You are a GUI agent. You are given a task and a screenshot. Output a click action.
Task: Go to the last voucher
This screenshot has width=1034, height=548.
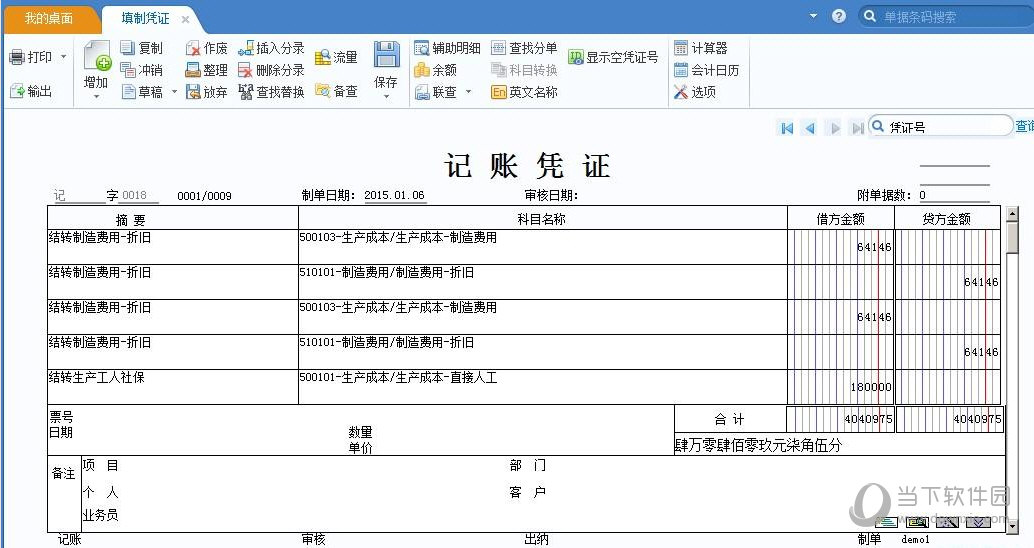[x=857, y=128]
